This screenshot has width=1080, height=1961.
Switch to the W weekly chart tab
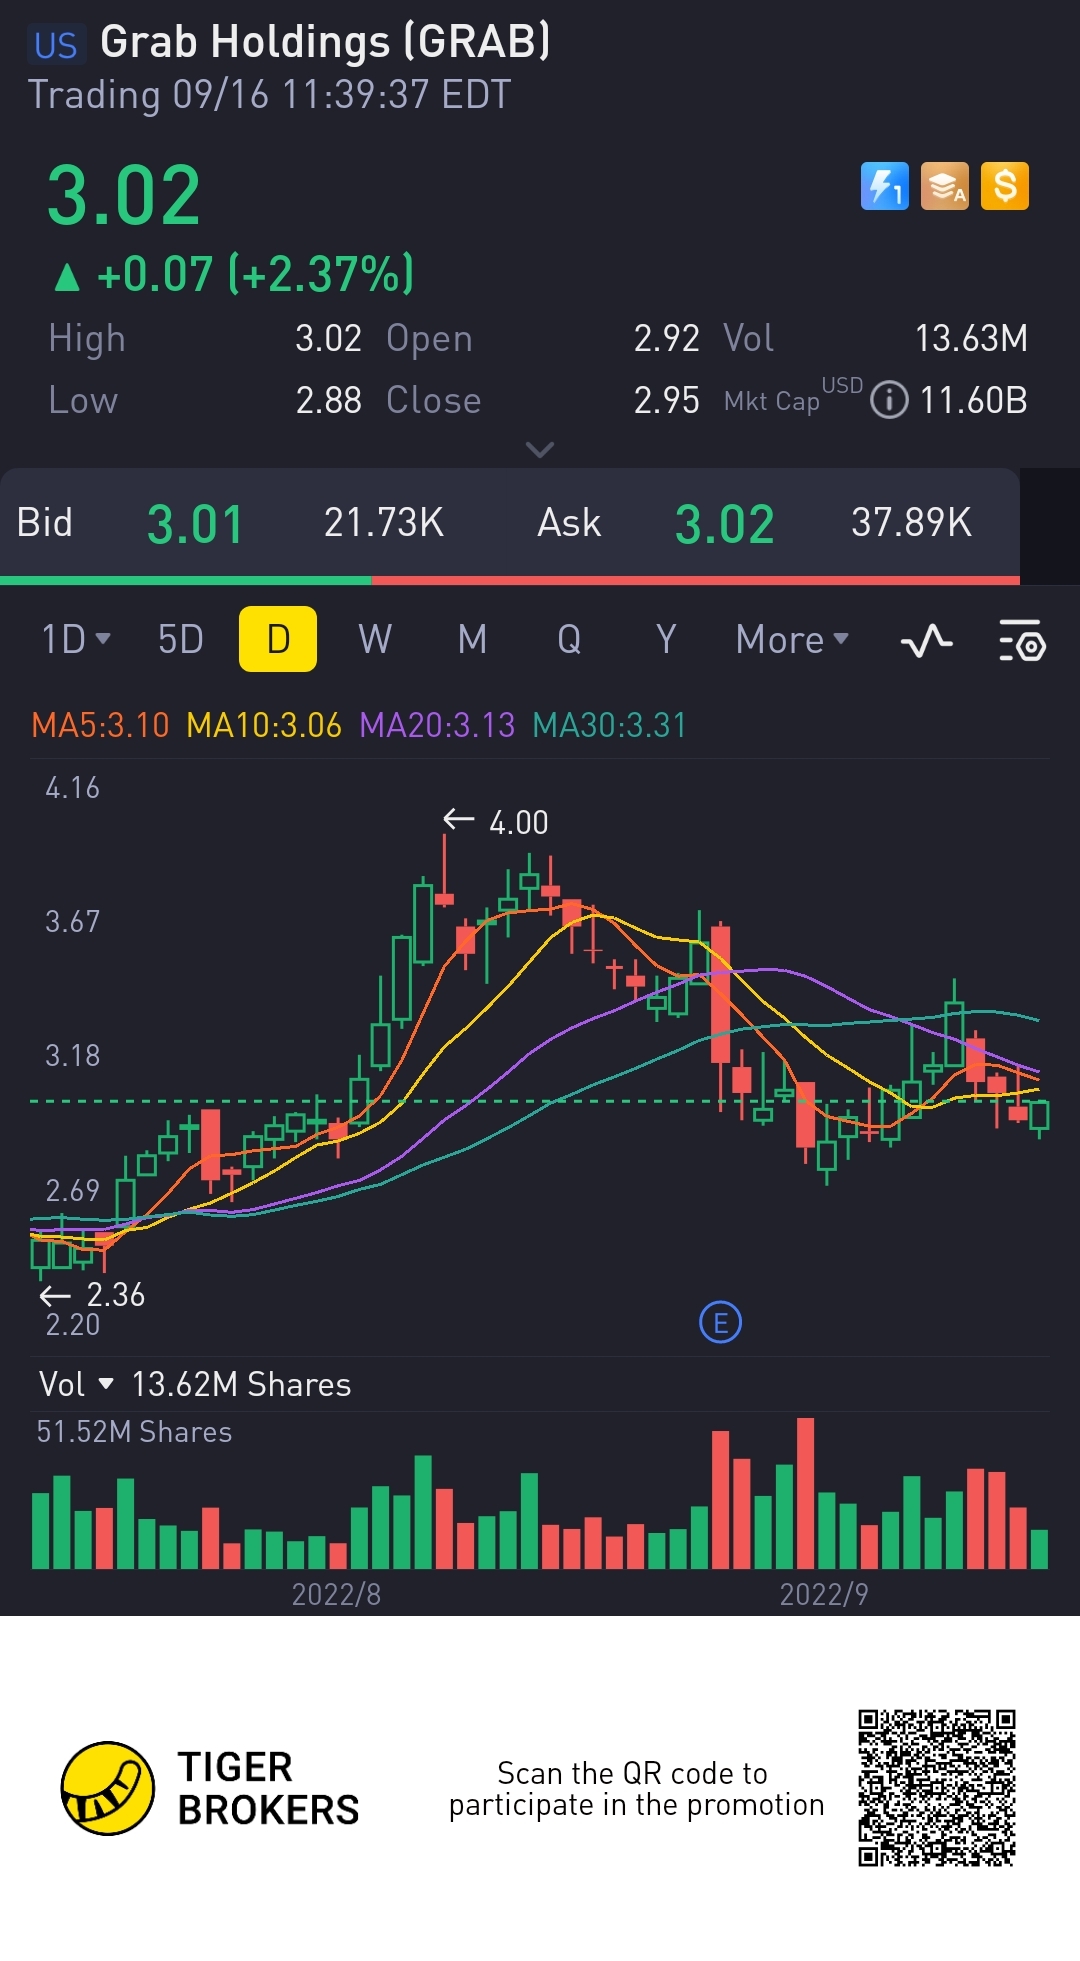(x=375, y=639)
